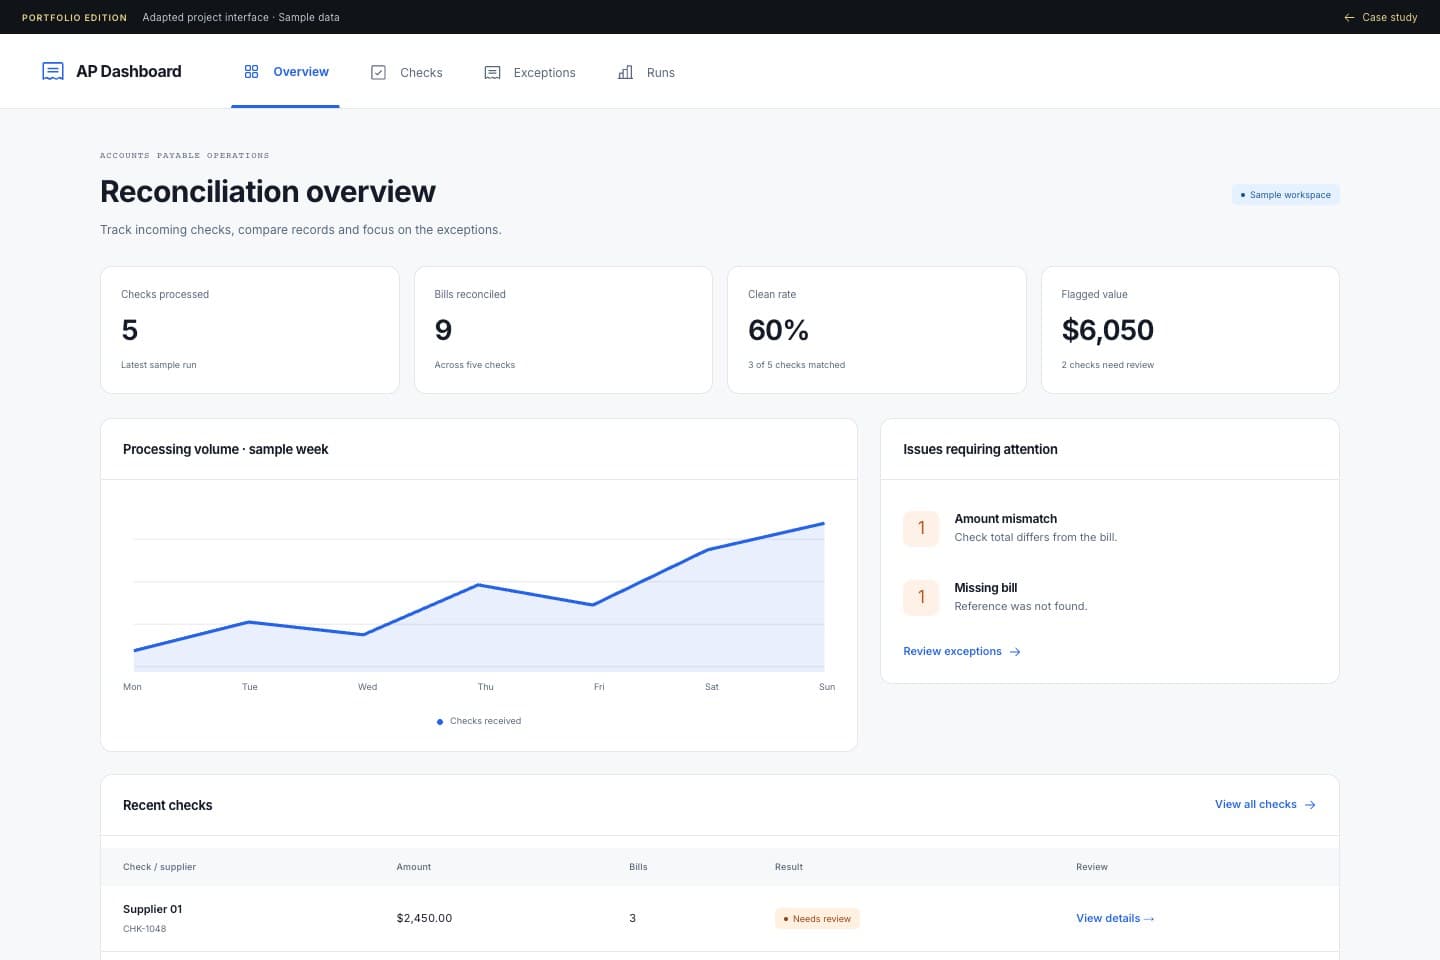
Task: Switch to the Checks tab
Action: click(x=406, y=72)
